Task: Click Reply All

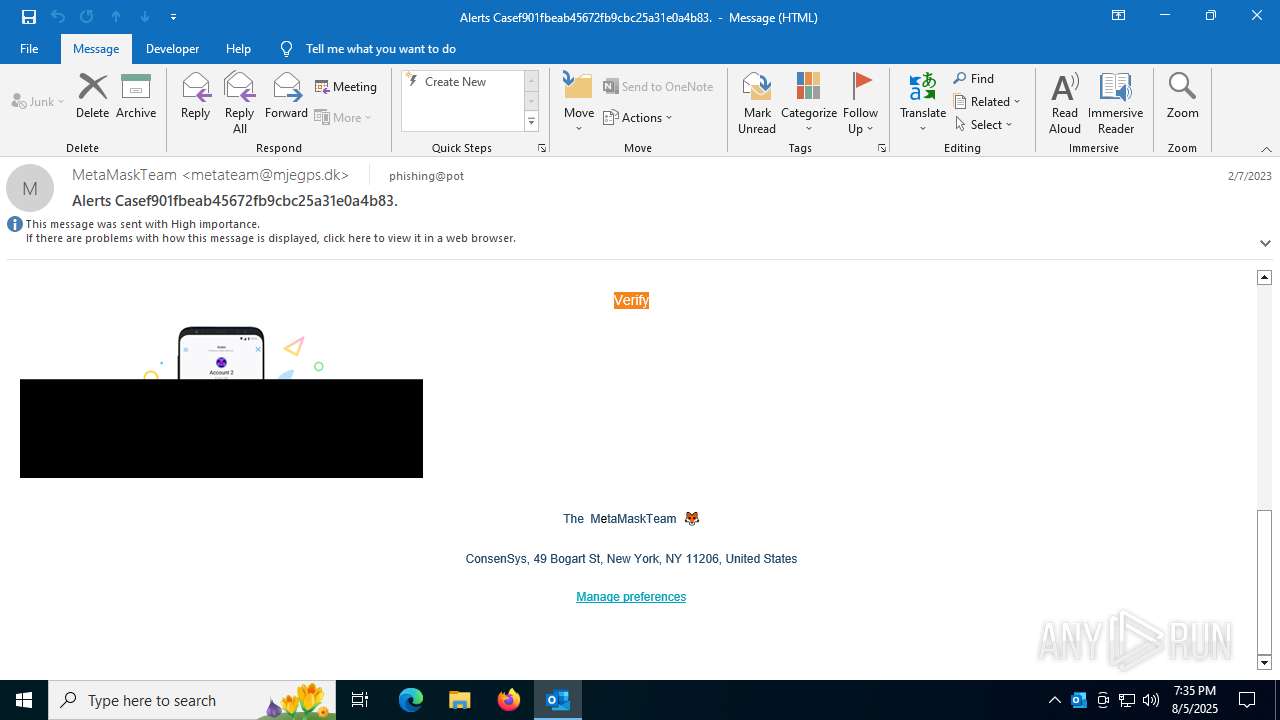Action: tap(240, 102)
